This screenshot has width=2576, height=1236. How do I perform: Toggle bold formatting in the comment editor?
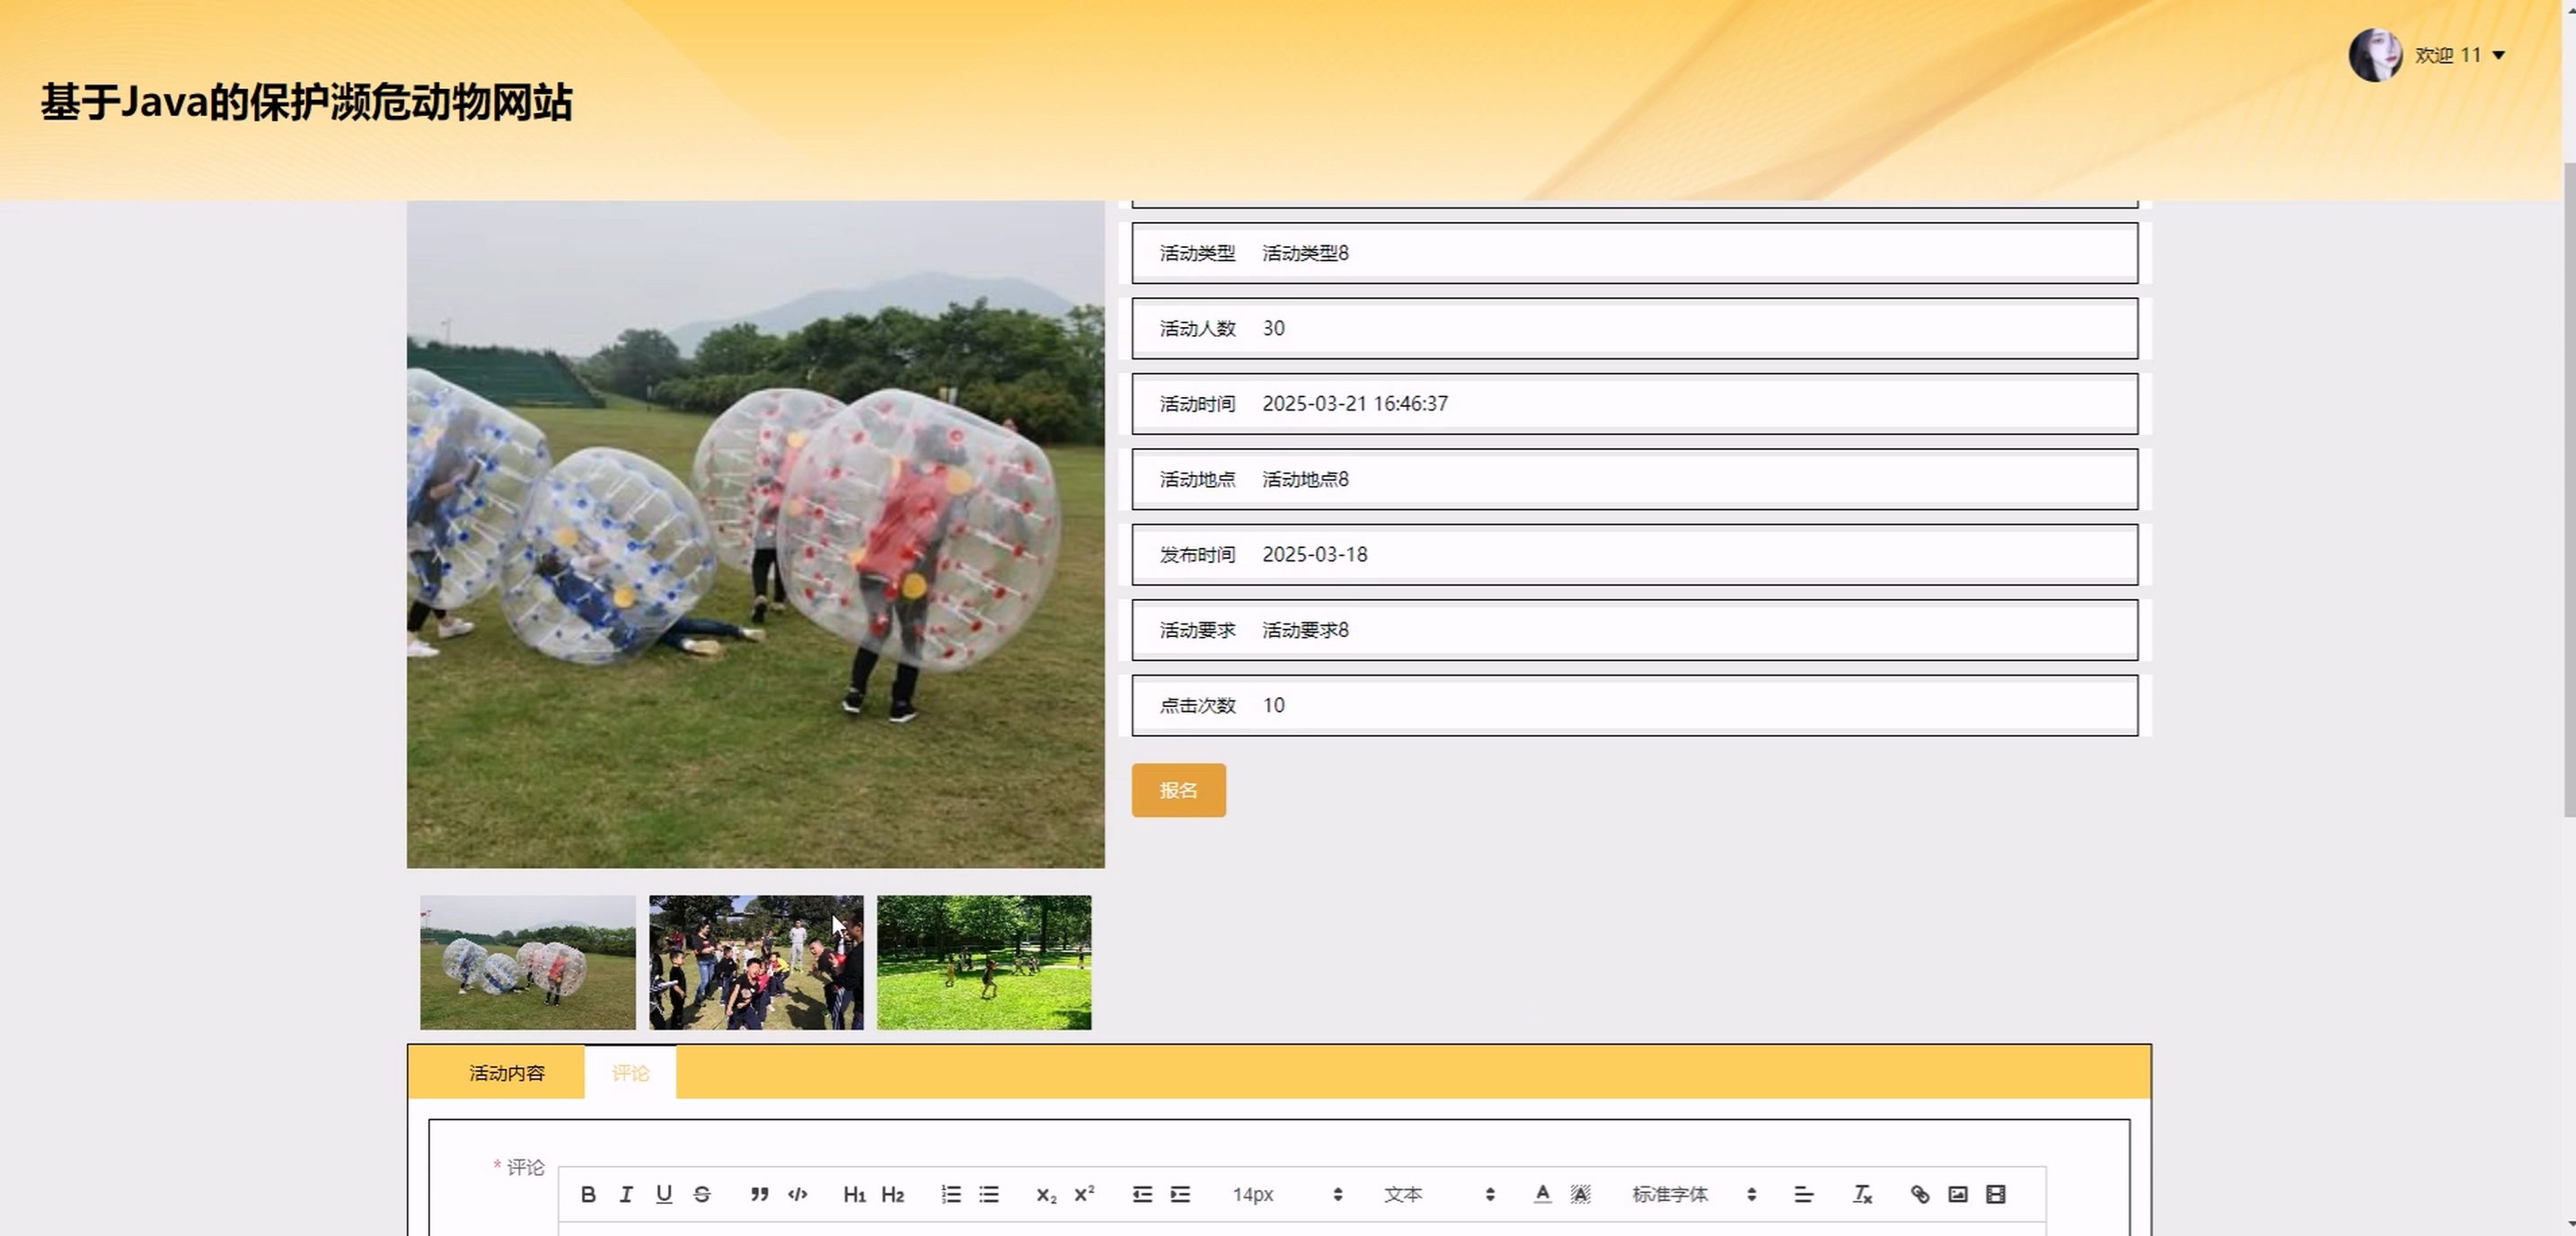coord(588,1194)
